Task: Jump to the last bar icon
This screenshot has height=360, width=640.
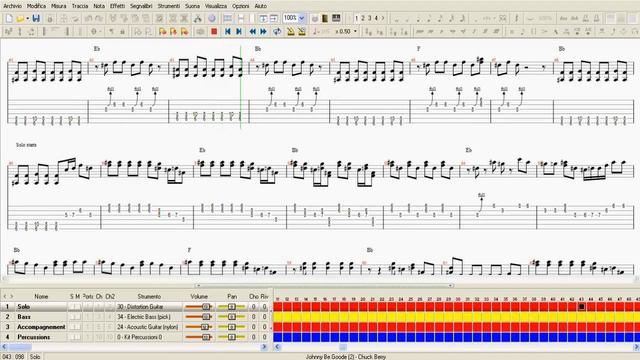Action: coord(239,31)
